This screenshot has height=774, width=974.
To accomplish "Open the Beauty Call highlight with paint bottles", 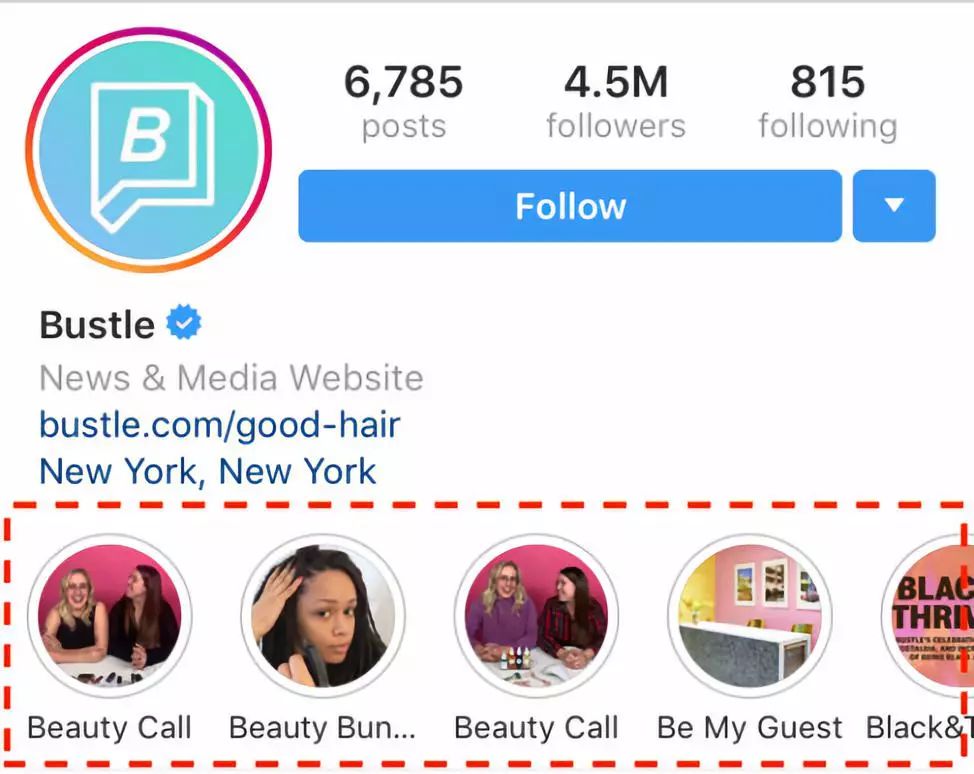I will [537, 615].
